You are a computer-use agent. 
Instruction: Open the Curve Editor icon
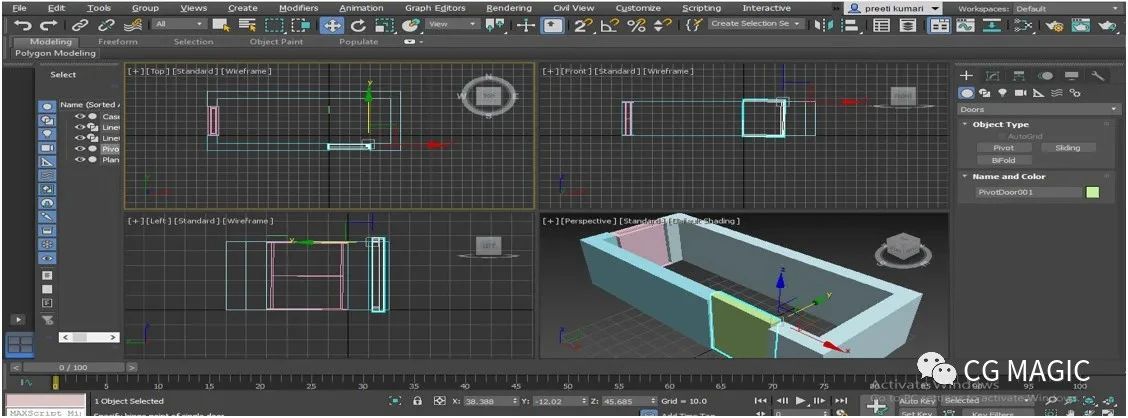(x=965, y=25)
